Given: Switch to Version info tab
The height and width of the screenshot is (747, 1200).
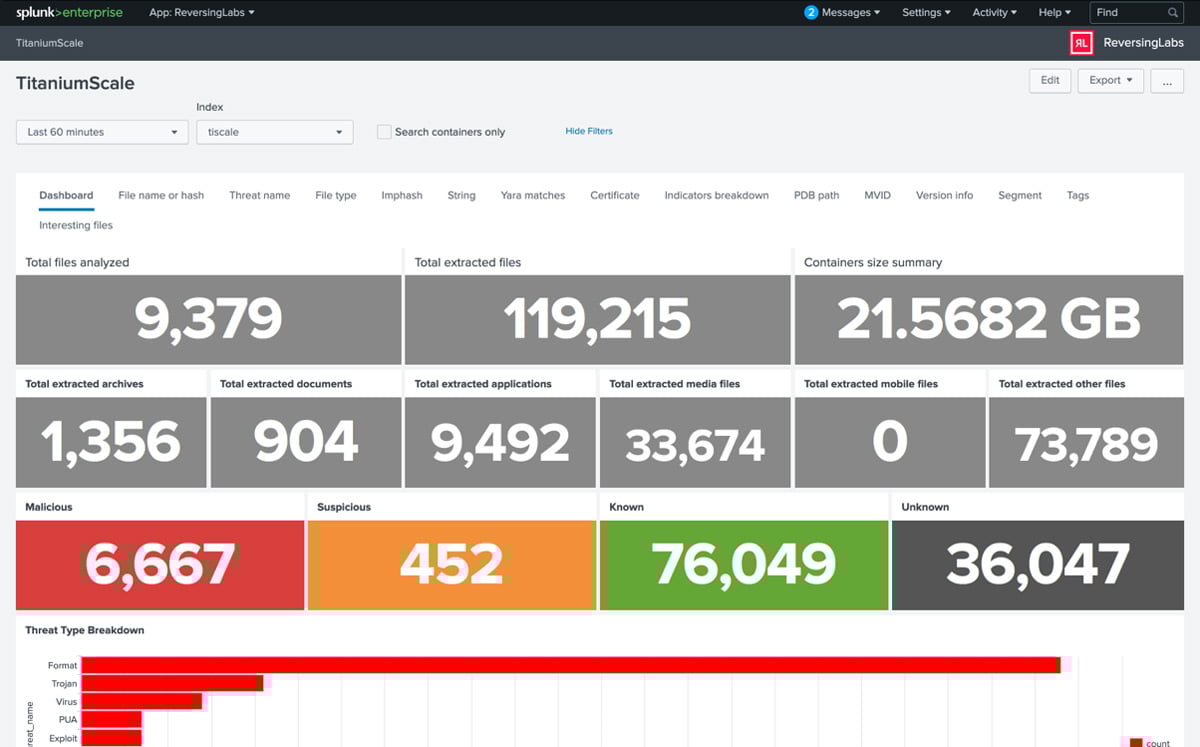Looking at the screenshot, I should pos(944,195).
